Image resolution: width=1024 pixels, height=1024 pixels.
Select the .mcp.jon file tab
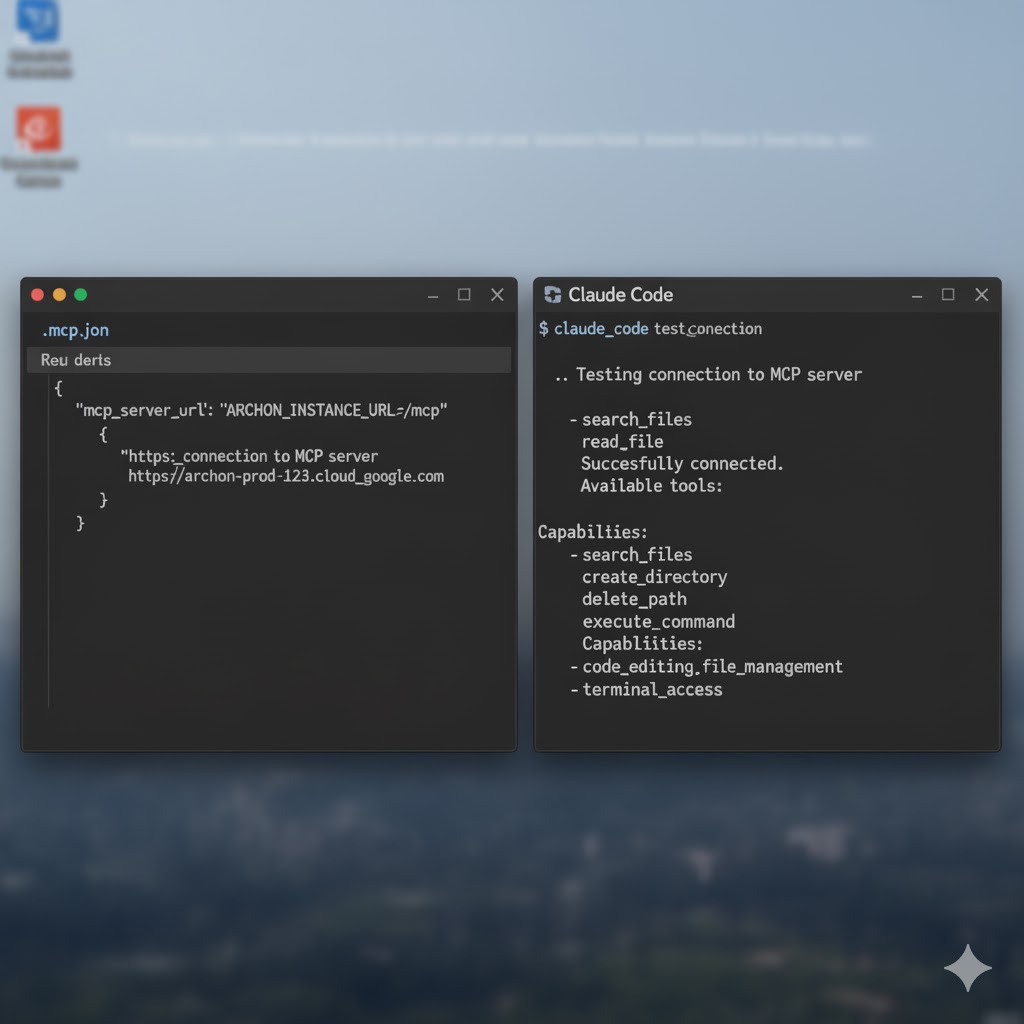click(x=76, y=330)
